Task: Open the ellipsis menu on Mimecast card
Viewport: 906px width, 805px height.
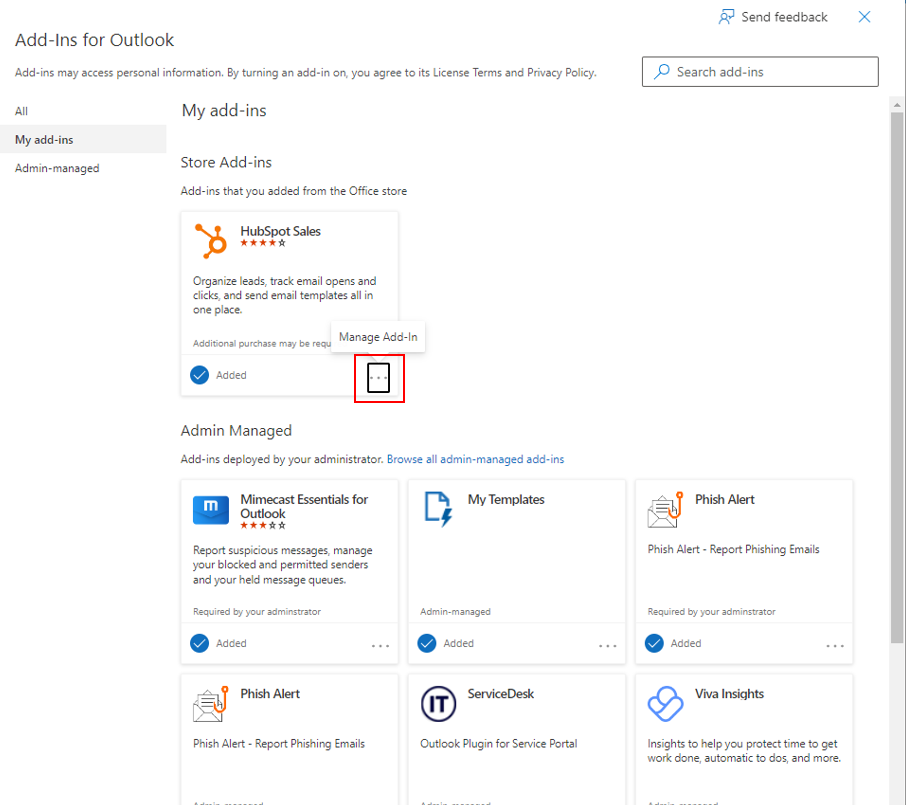Action: point(380,646)
